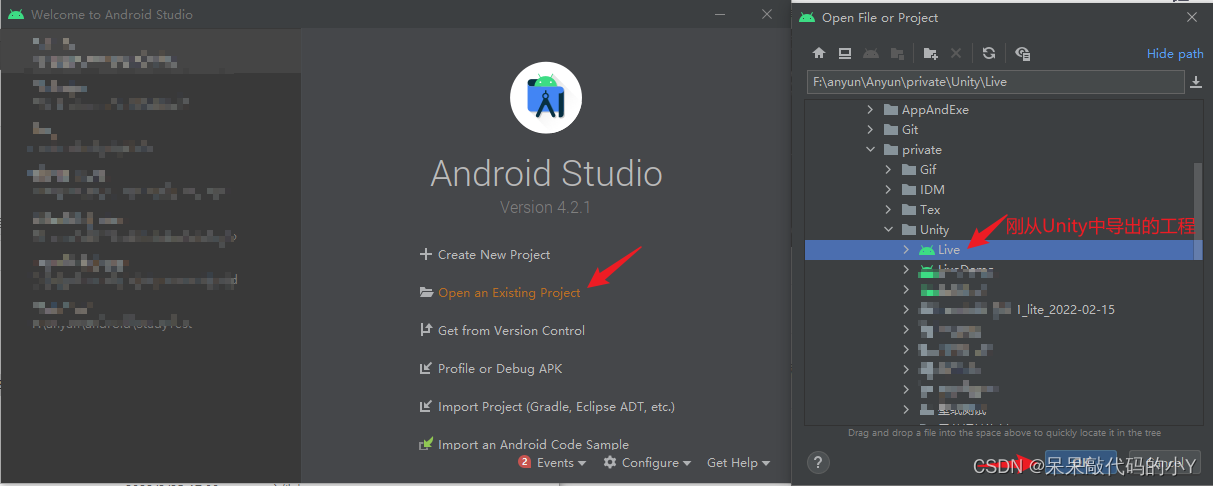The image size is (1213, 486).
Task: Expand the IDM folder node
Action: 889,190
